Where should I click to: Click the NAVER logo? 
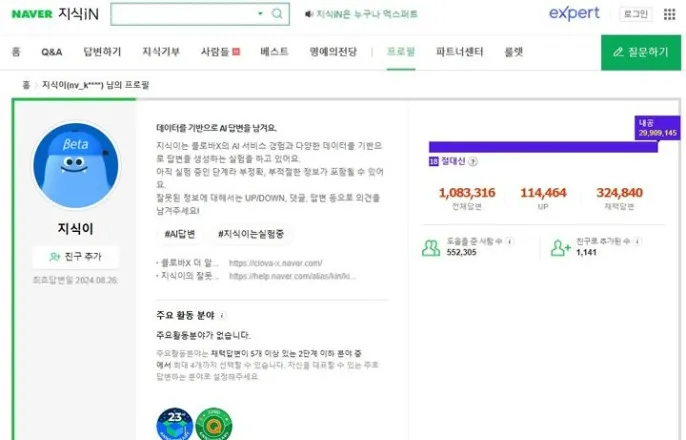coord(32,14)
